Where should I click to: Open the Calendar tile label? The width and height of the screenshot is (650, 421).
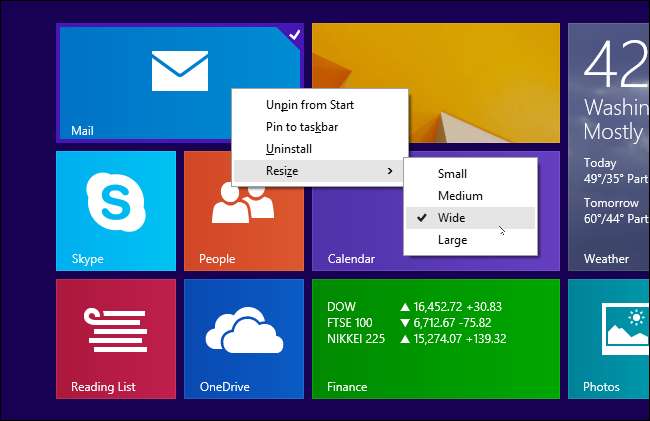pyautogui.click(x=351, y=259)
